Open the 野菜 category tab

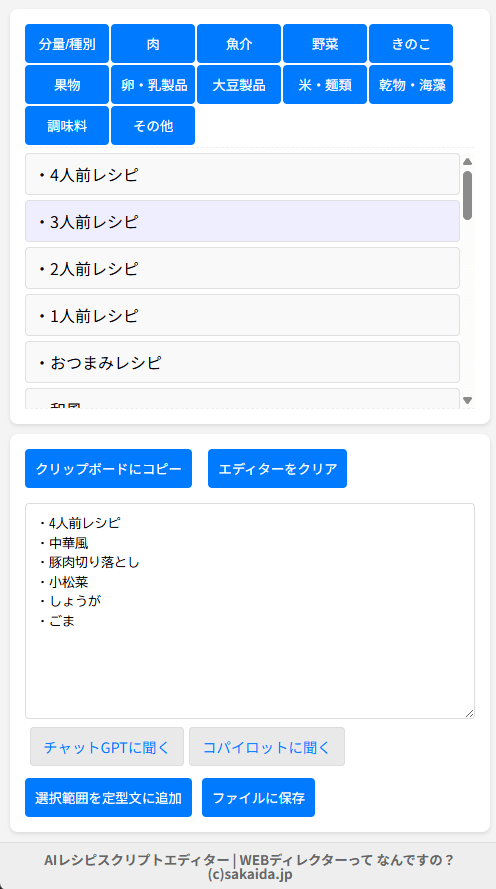[x=325, y=44]
